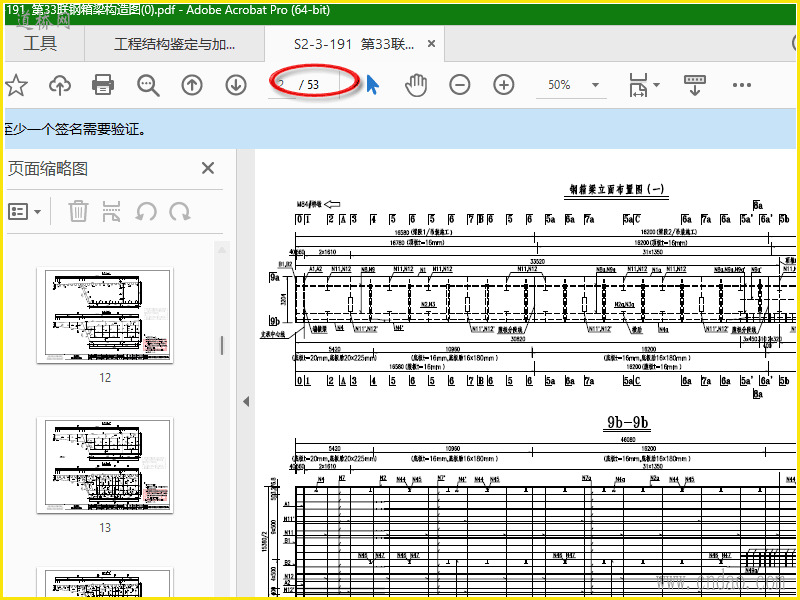Zoom out with the minus button
The image size is (800, 600).
(460, 85)
